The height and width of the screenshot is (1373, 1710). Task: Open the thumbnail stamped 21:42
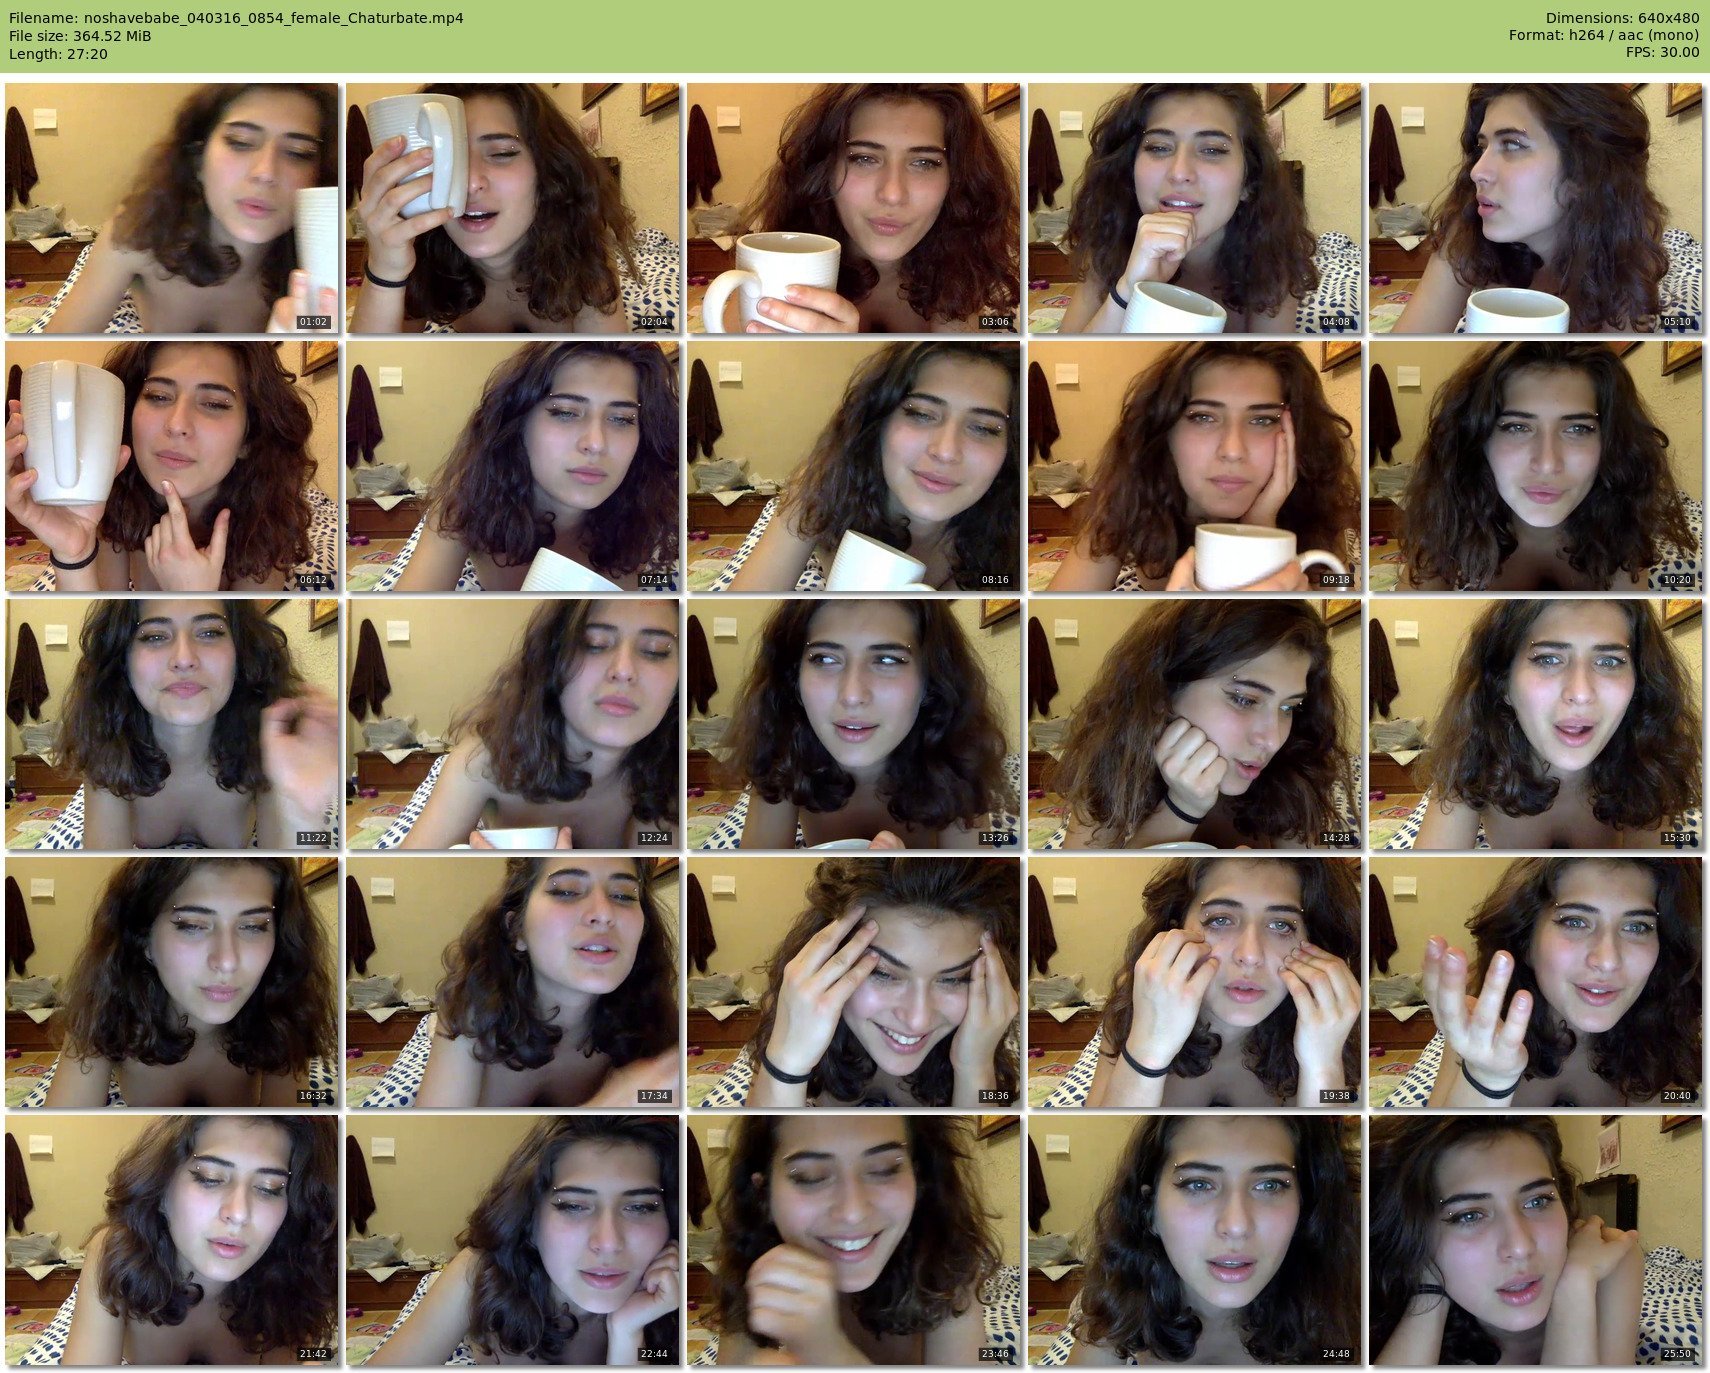[172, 1240]
